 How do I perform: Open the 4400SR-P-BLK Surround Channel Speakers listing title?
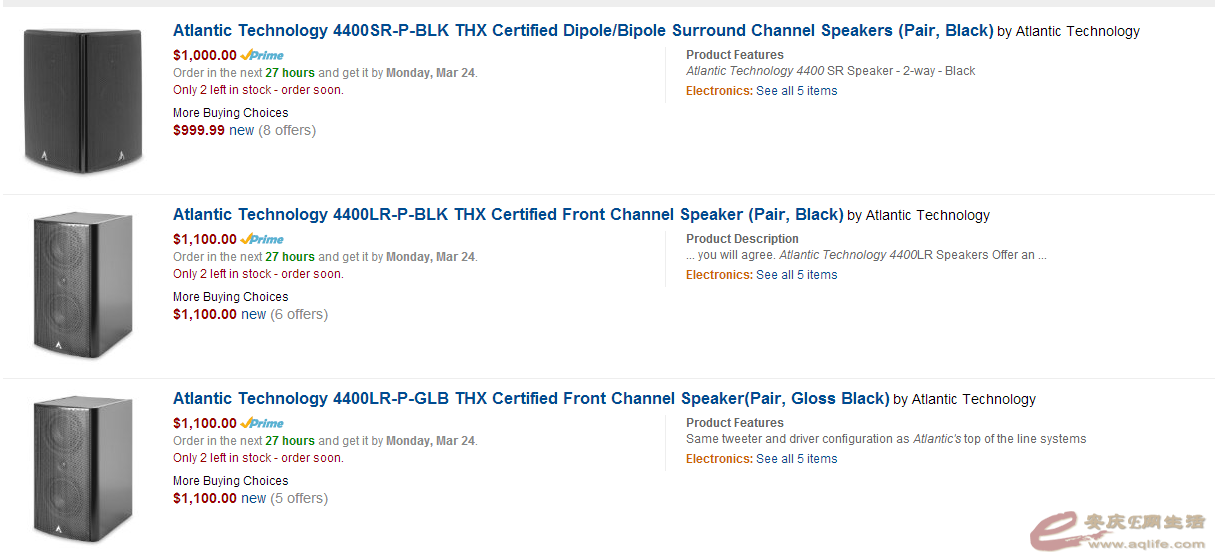click(583, 31)
